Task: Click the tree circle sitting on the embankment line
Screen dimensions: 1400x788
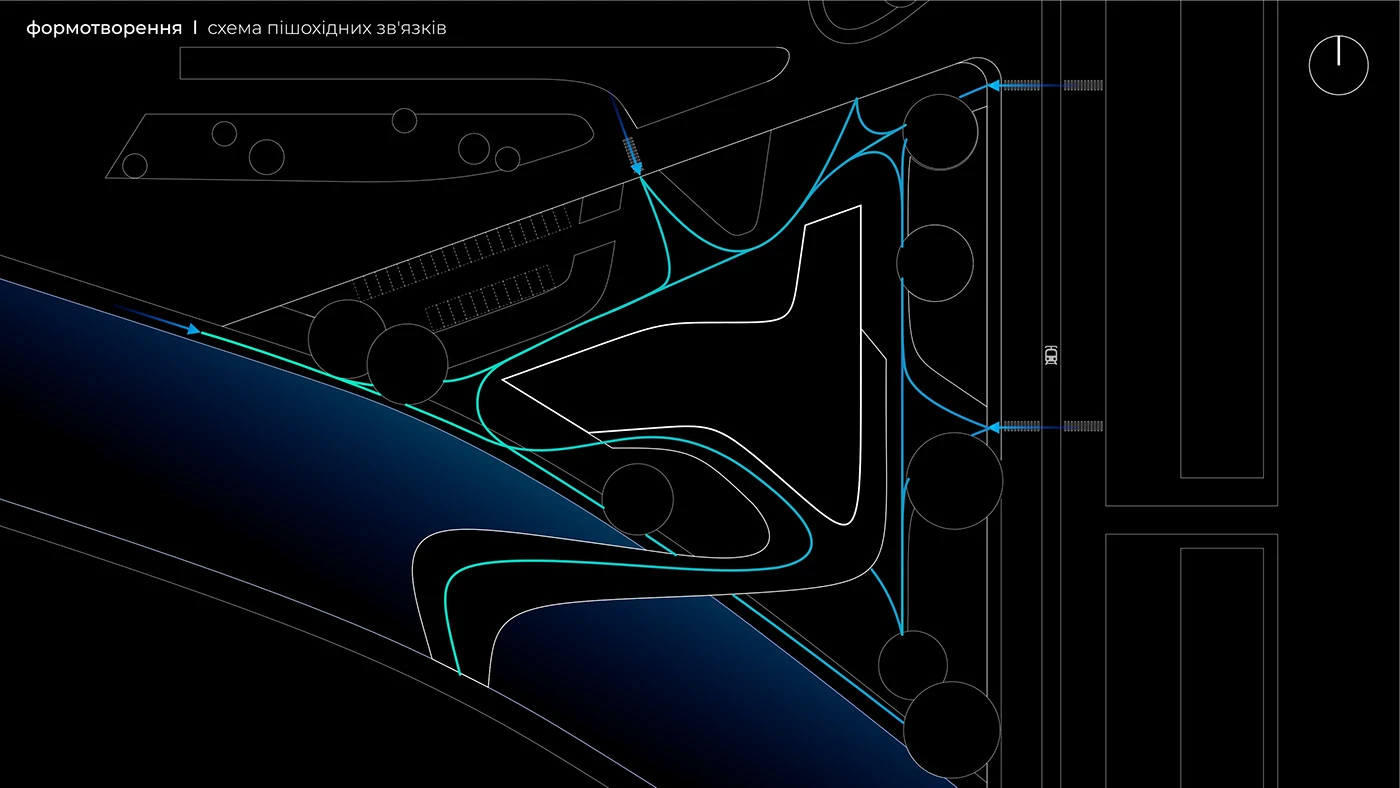Action: 638,499
